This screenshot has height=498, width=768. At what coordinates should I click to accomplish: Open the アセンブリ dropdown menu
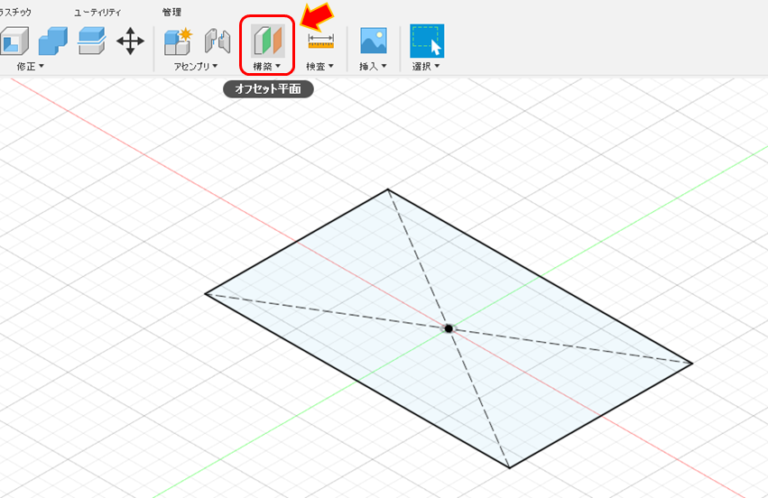click(195, 66)
